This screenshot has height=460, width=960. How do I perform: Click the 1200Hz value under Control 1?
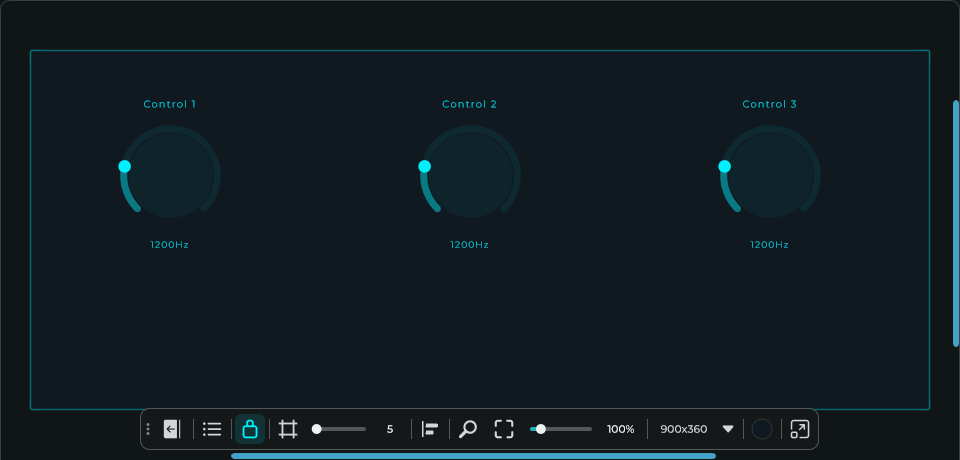[170, 244]
